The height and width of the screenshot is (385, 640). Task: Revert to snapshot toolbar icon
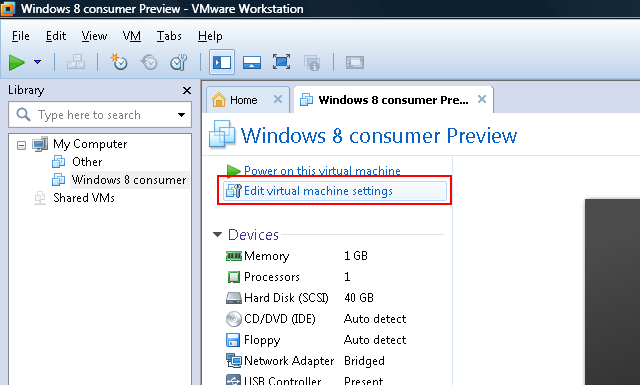(149, 62)
